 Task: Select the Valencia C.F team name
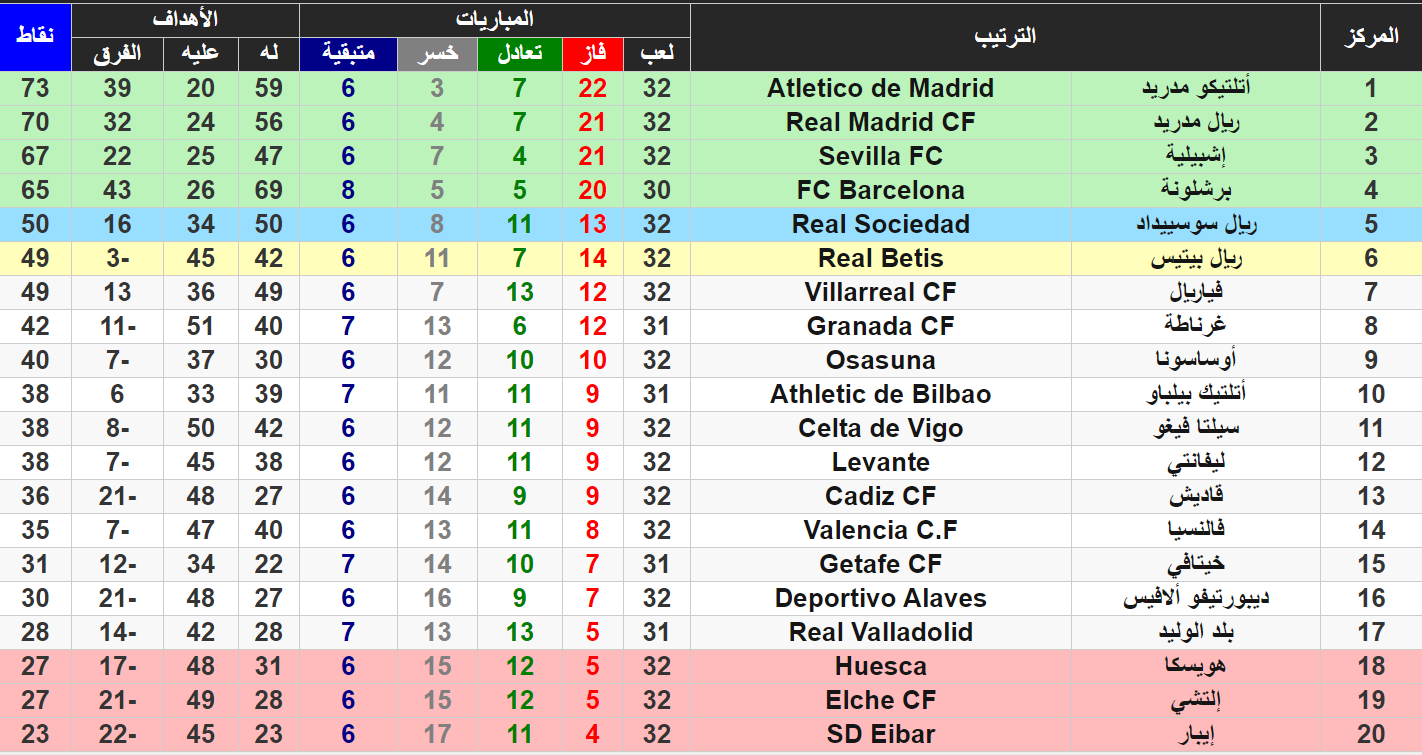coord(881,530)
